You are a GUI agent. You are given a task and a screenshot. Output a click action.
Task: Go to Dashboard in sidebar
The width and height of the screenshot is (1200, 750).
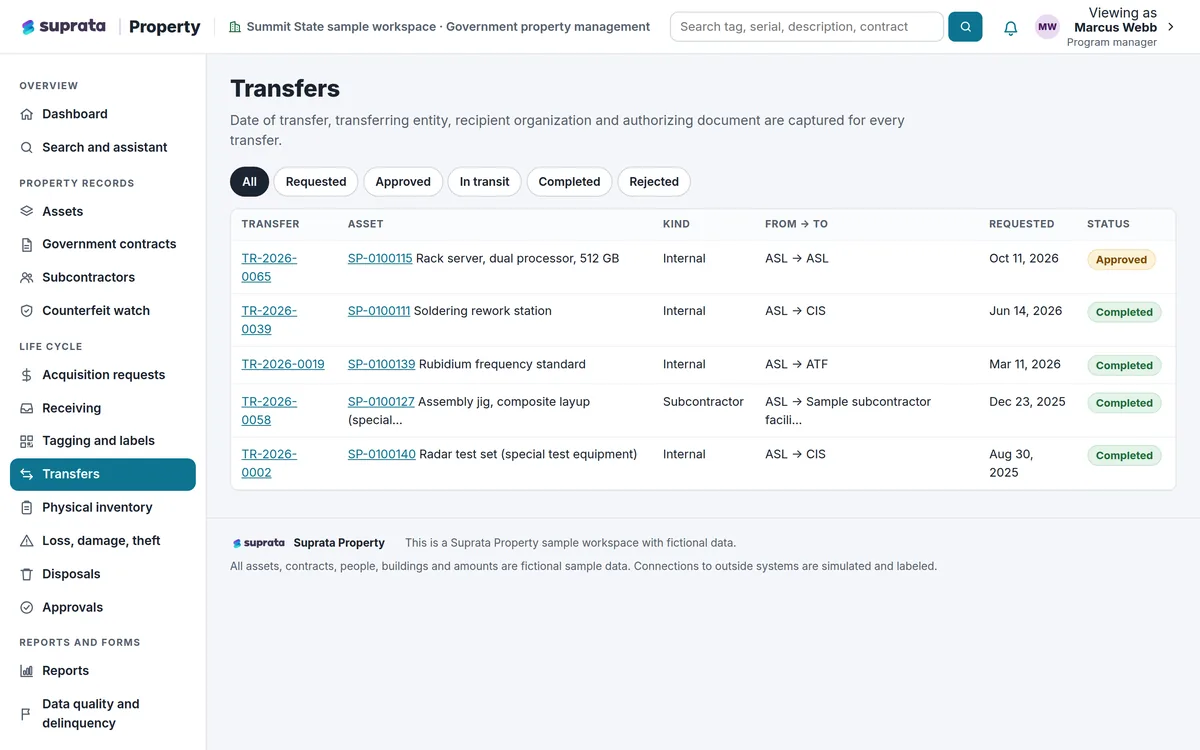point(75,114)
